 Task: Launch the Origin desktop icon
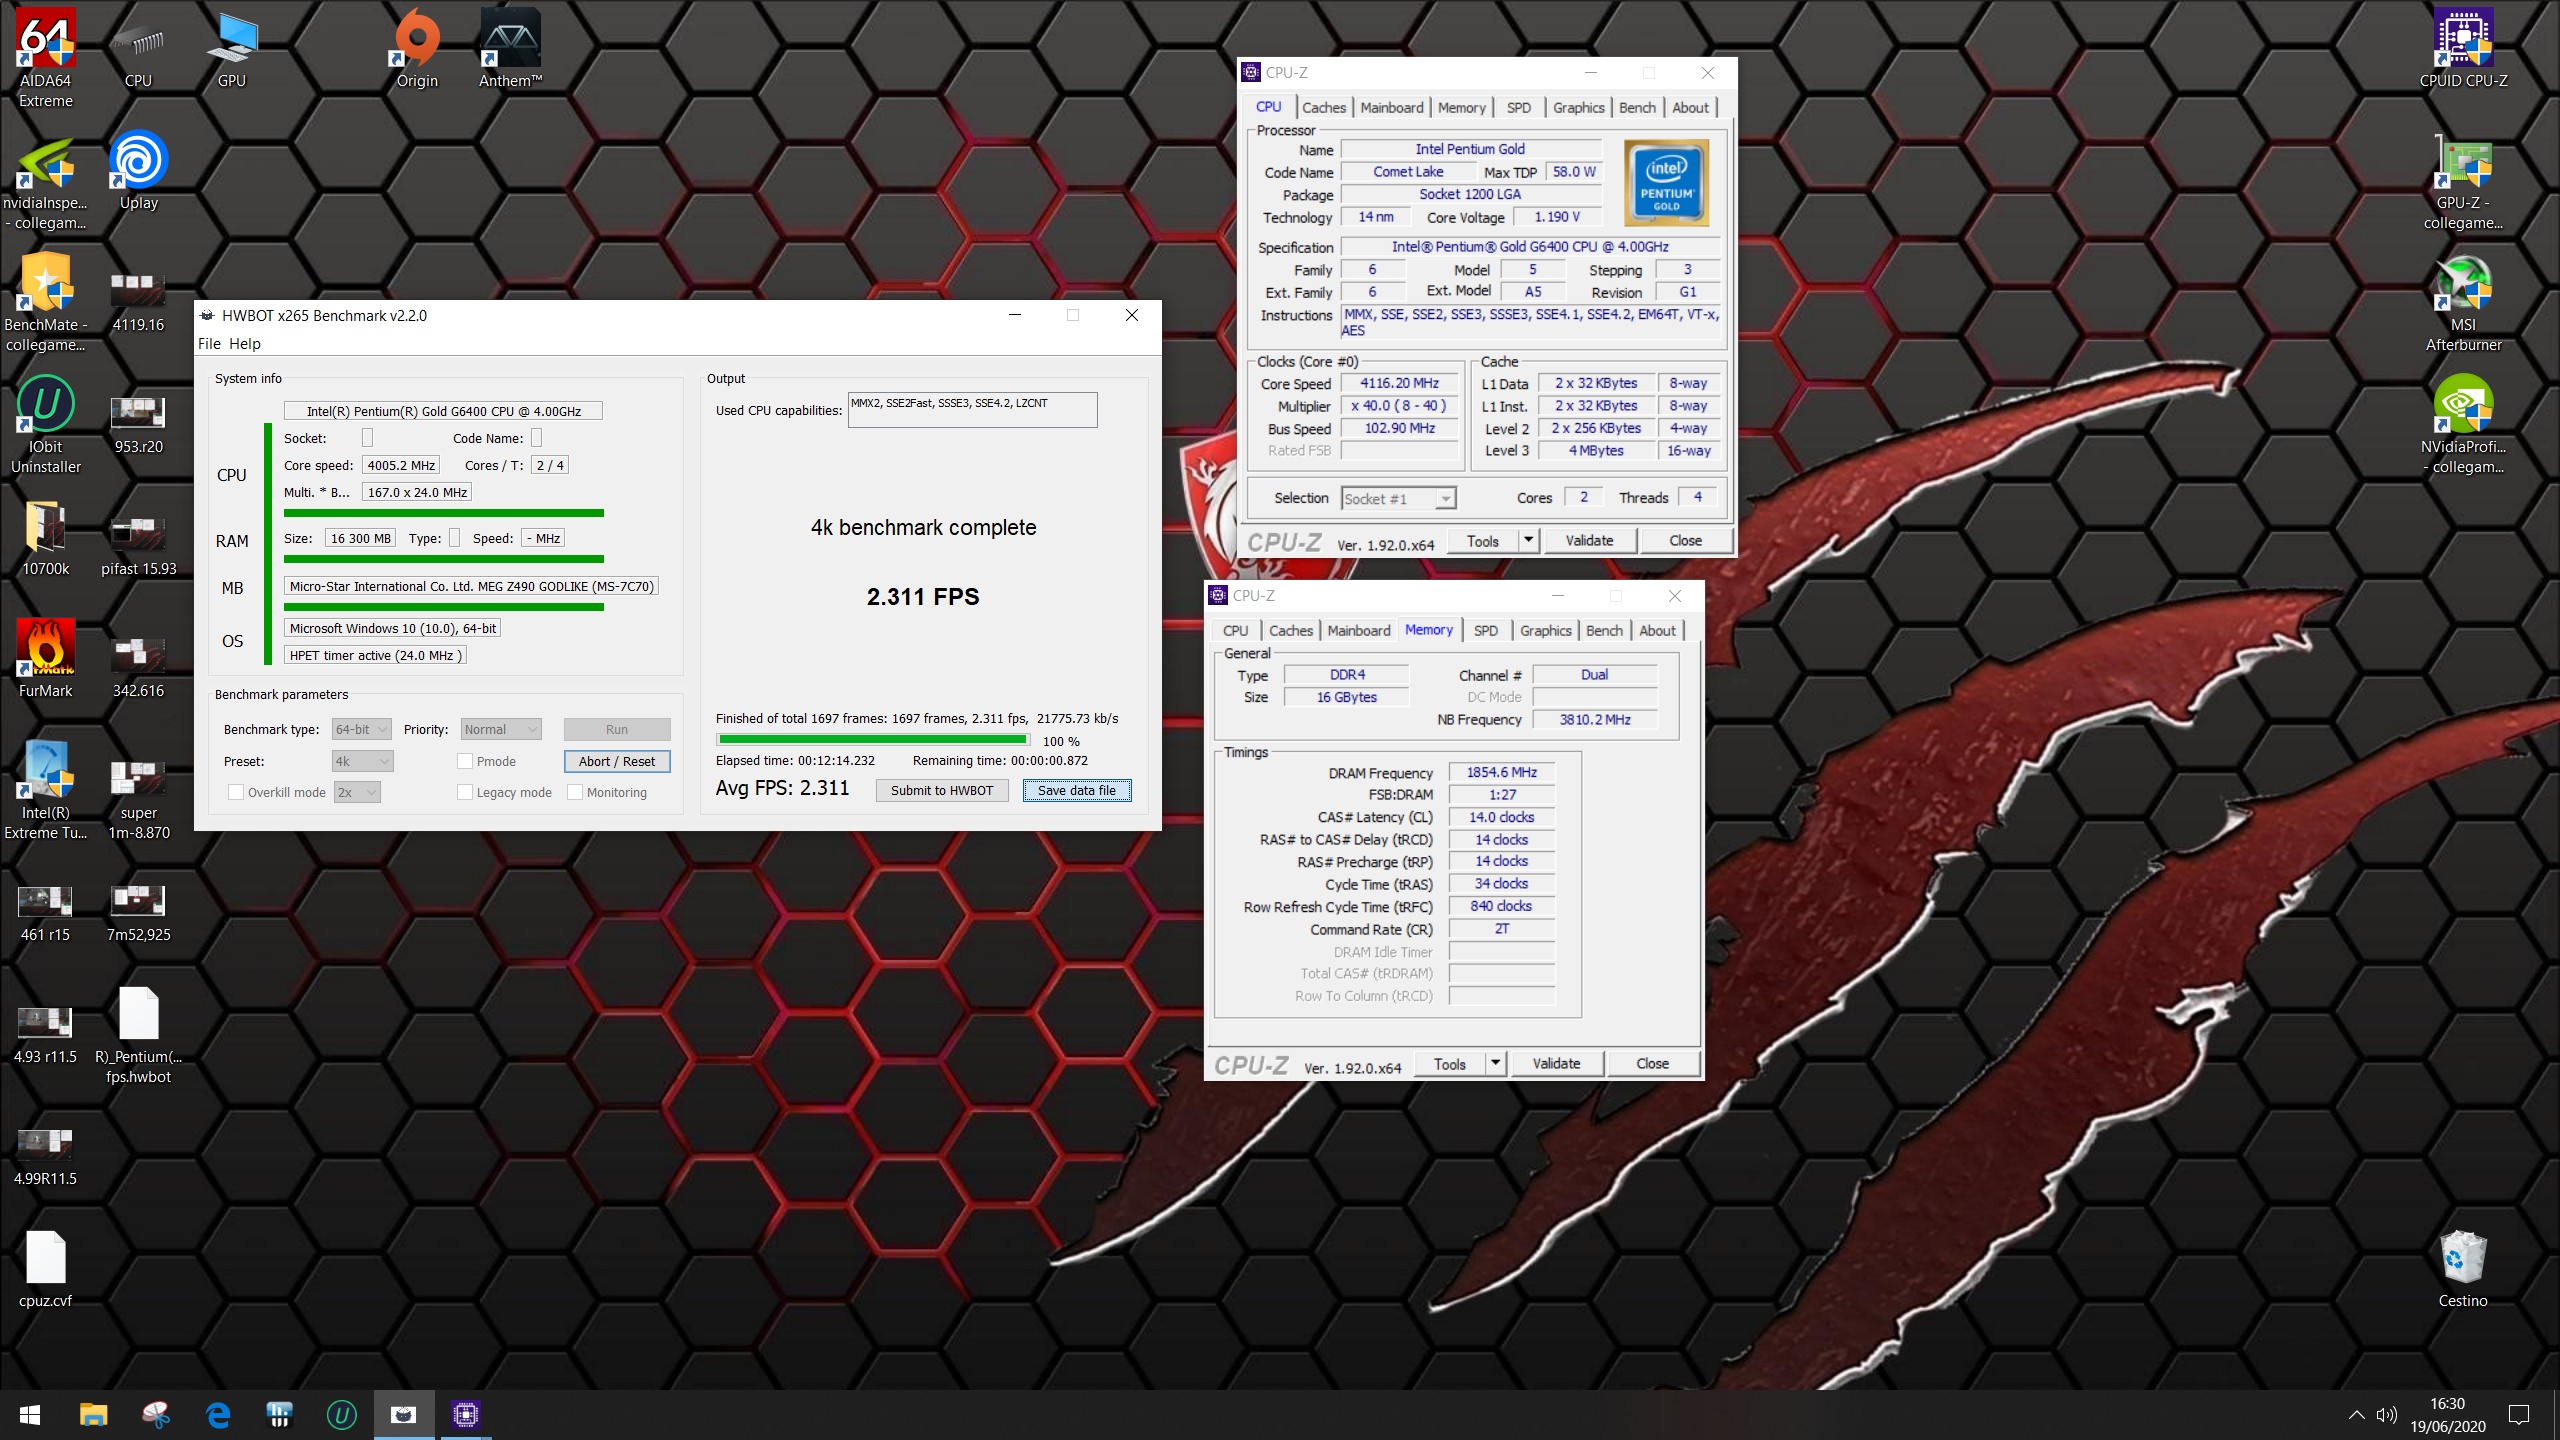[417, 50]
